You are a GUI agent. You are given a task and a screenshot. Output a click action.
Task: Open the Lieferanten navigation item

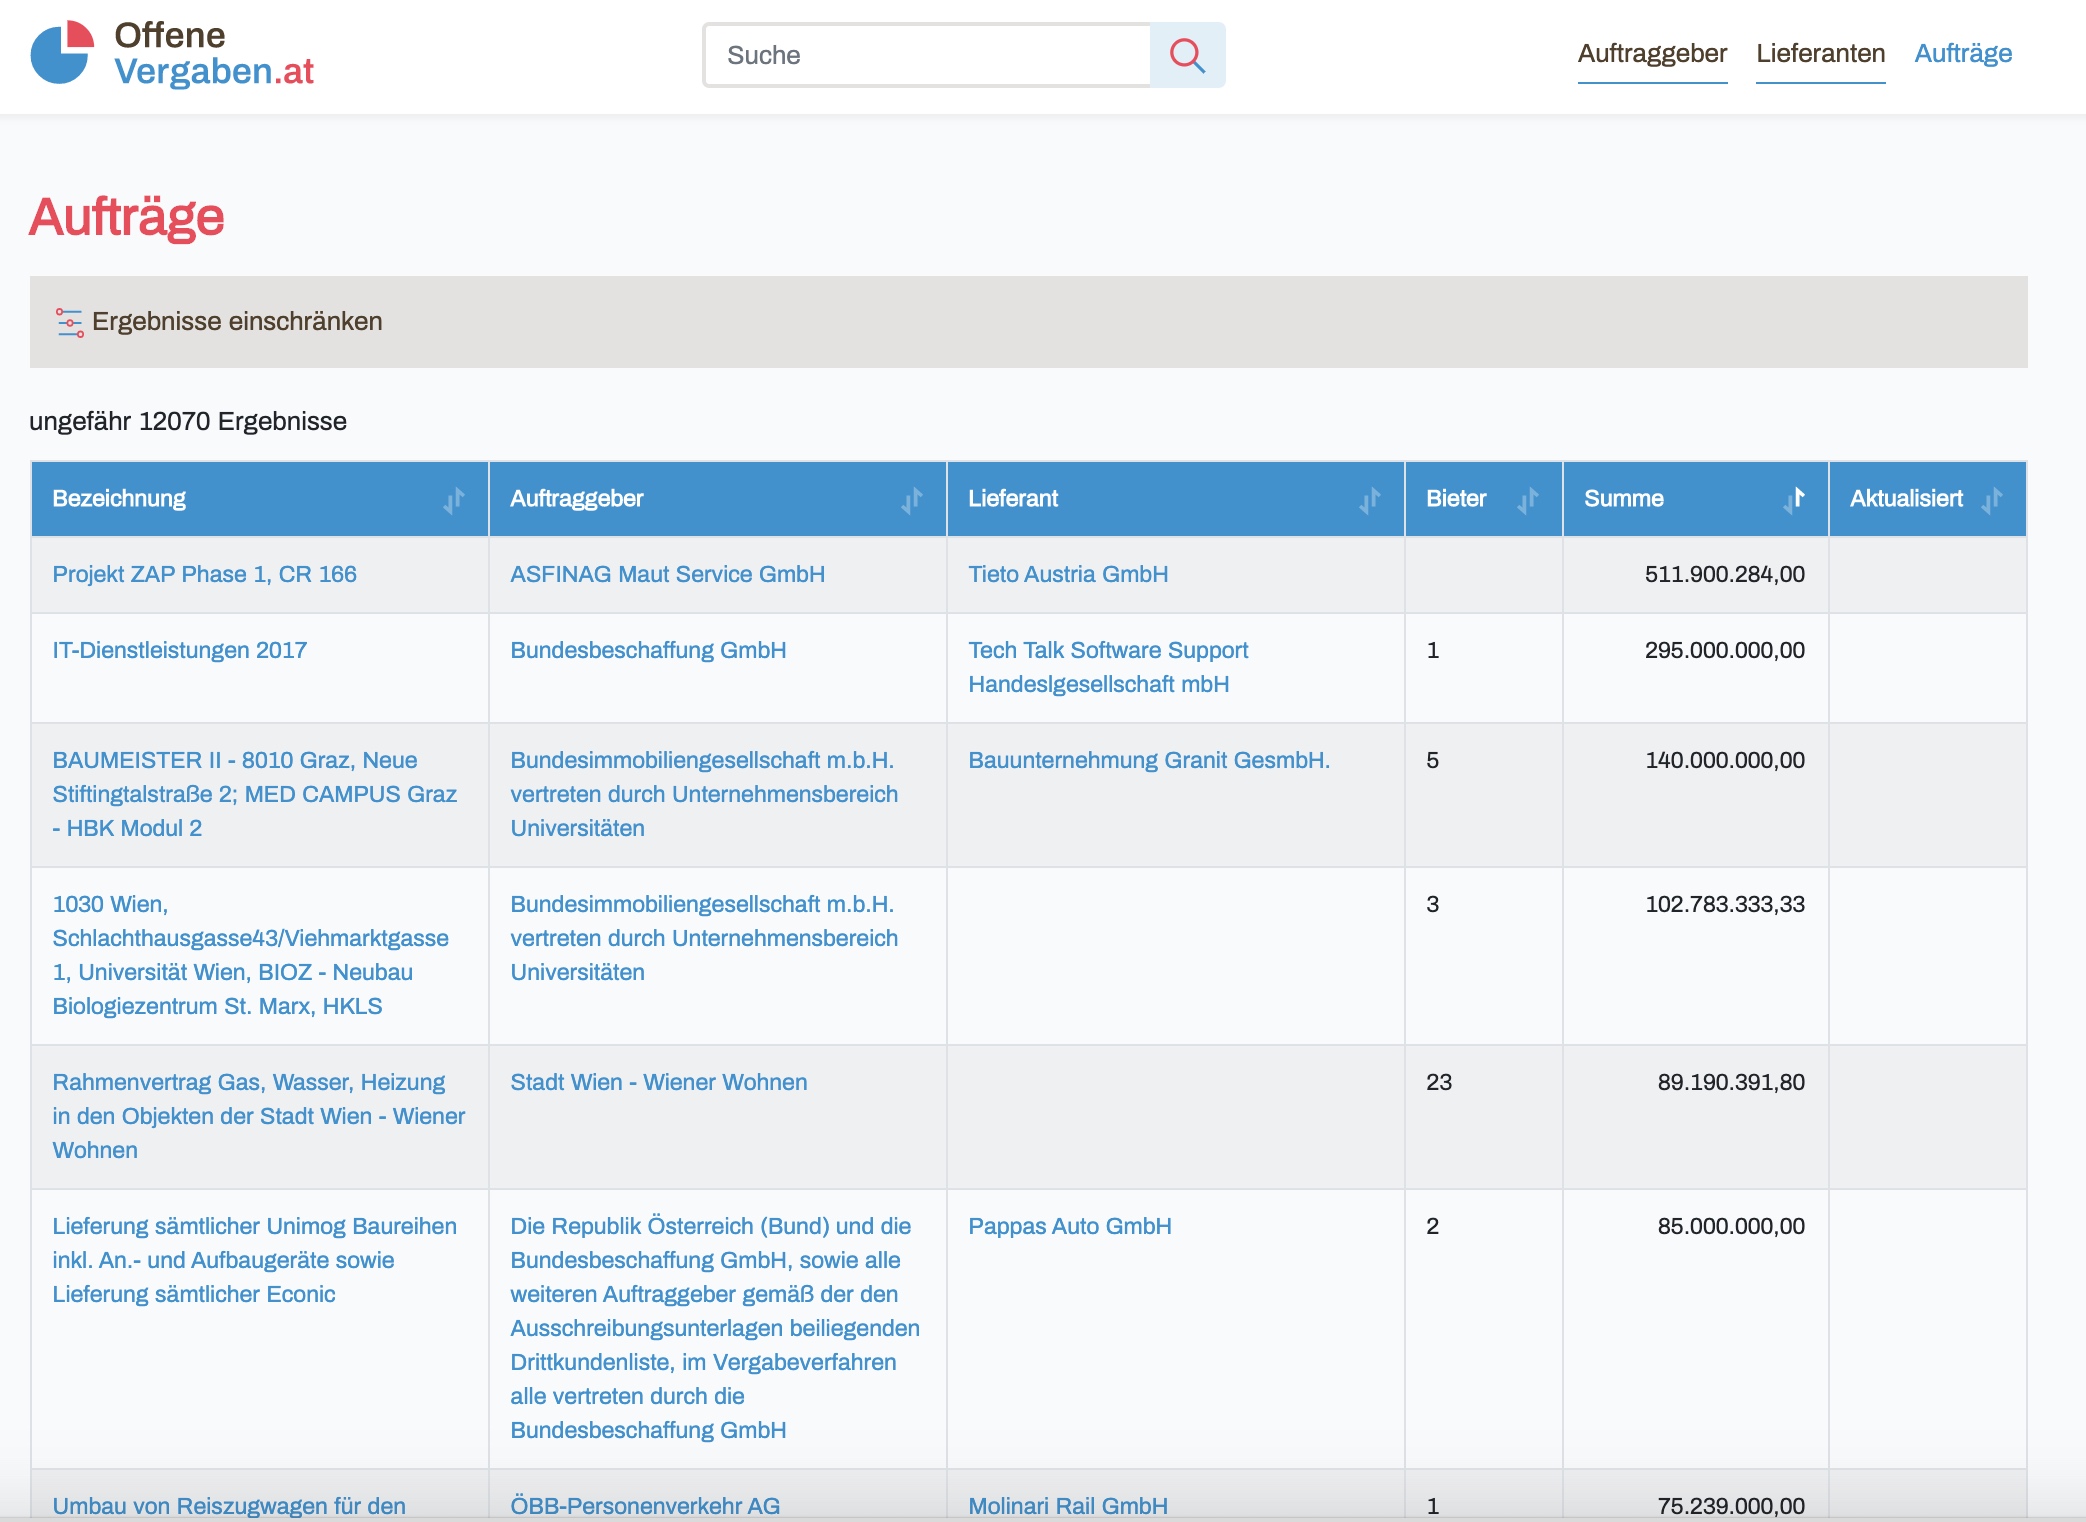[1820, 54]
